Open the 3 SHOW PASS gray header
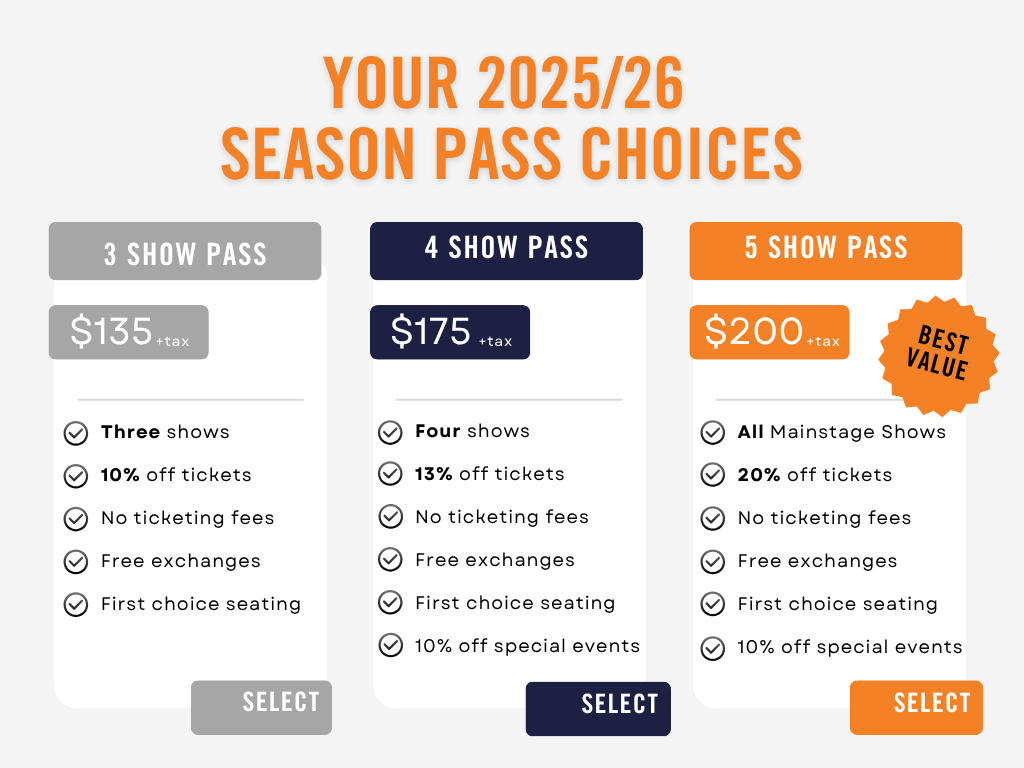 [x=185, y=251]
